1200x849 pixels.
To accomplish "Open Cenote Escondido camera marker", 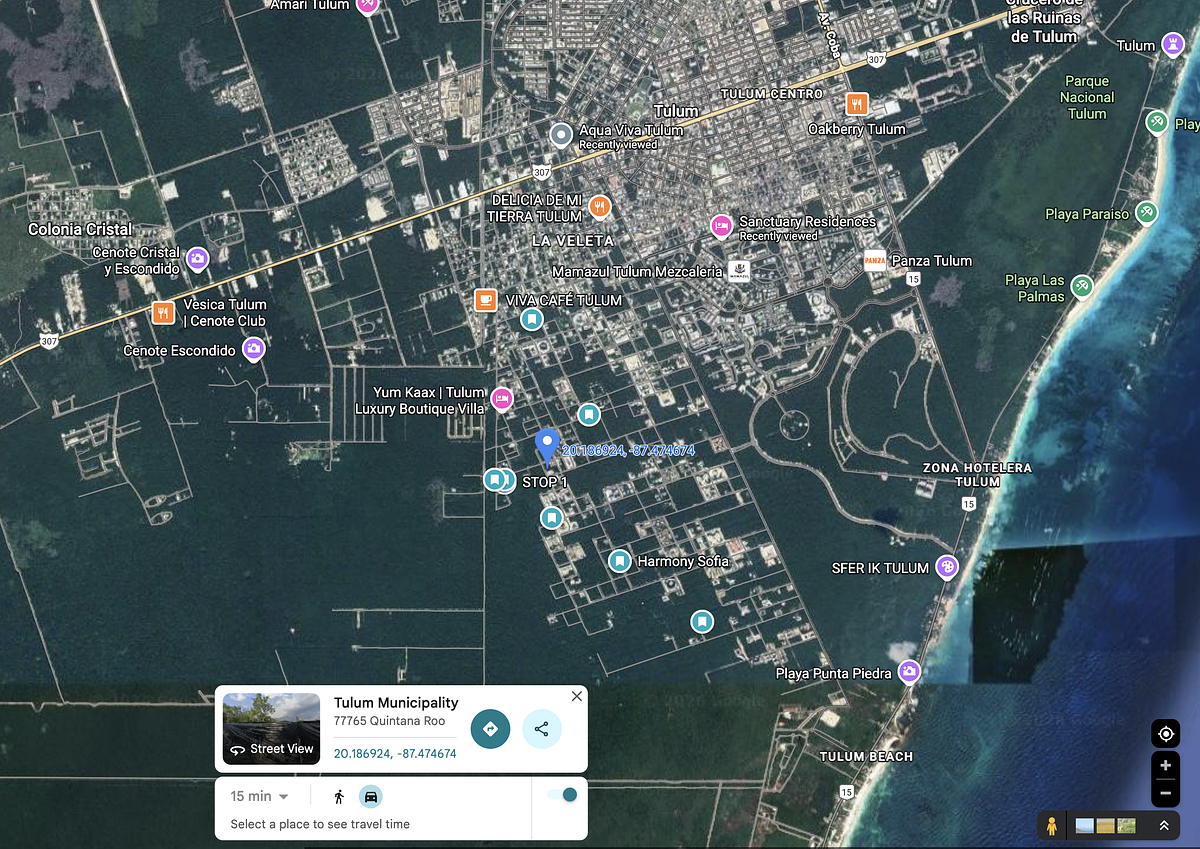I will (x=254, y=349).
